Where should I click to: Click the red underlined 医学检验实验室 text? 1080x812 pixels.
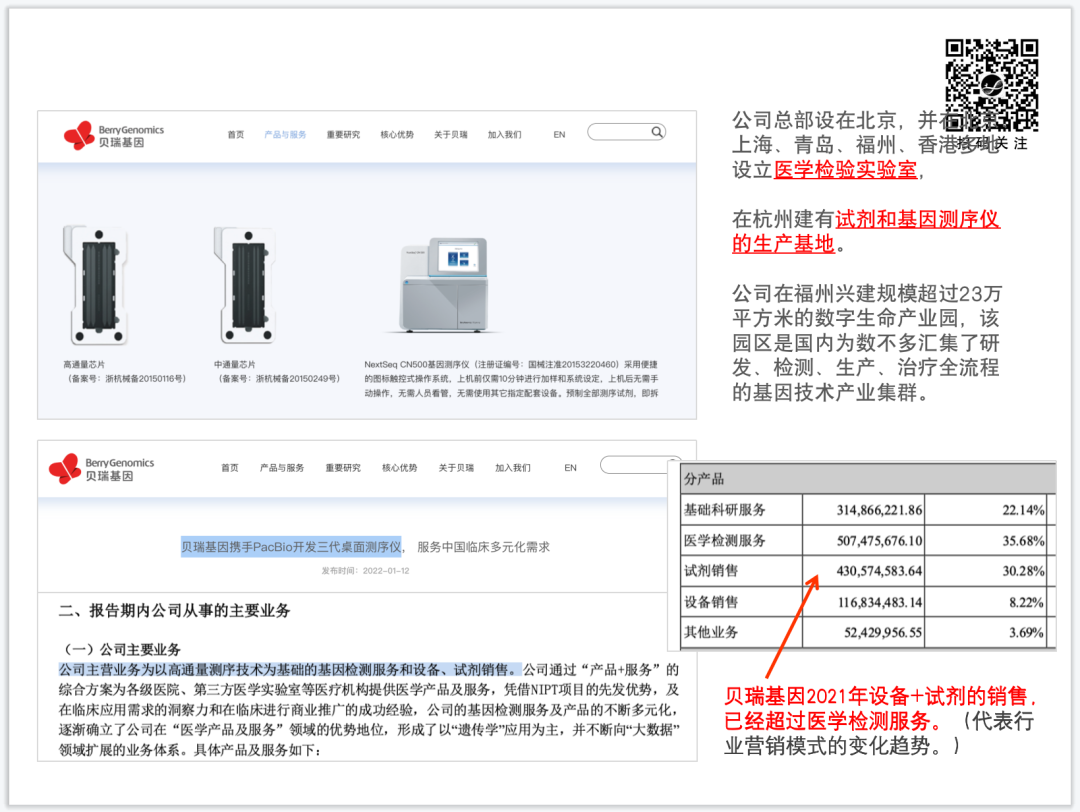[845, 170]
